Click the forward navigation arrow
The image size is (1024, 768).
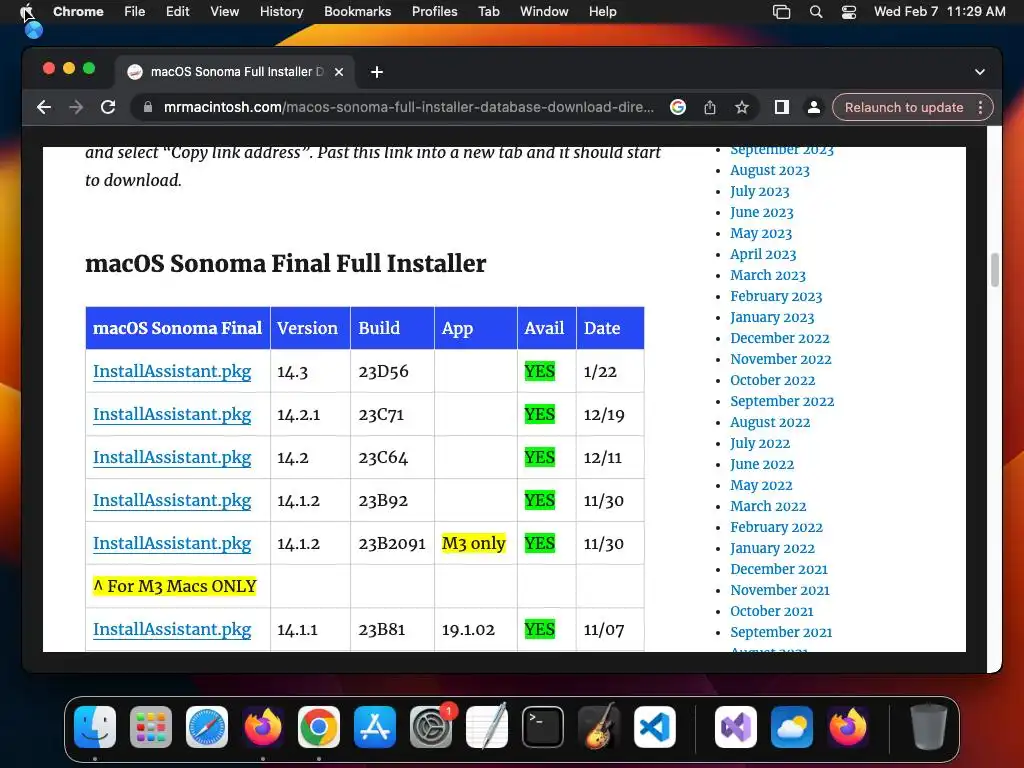pyautogui.click(x=76, y=107)
